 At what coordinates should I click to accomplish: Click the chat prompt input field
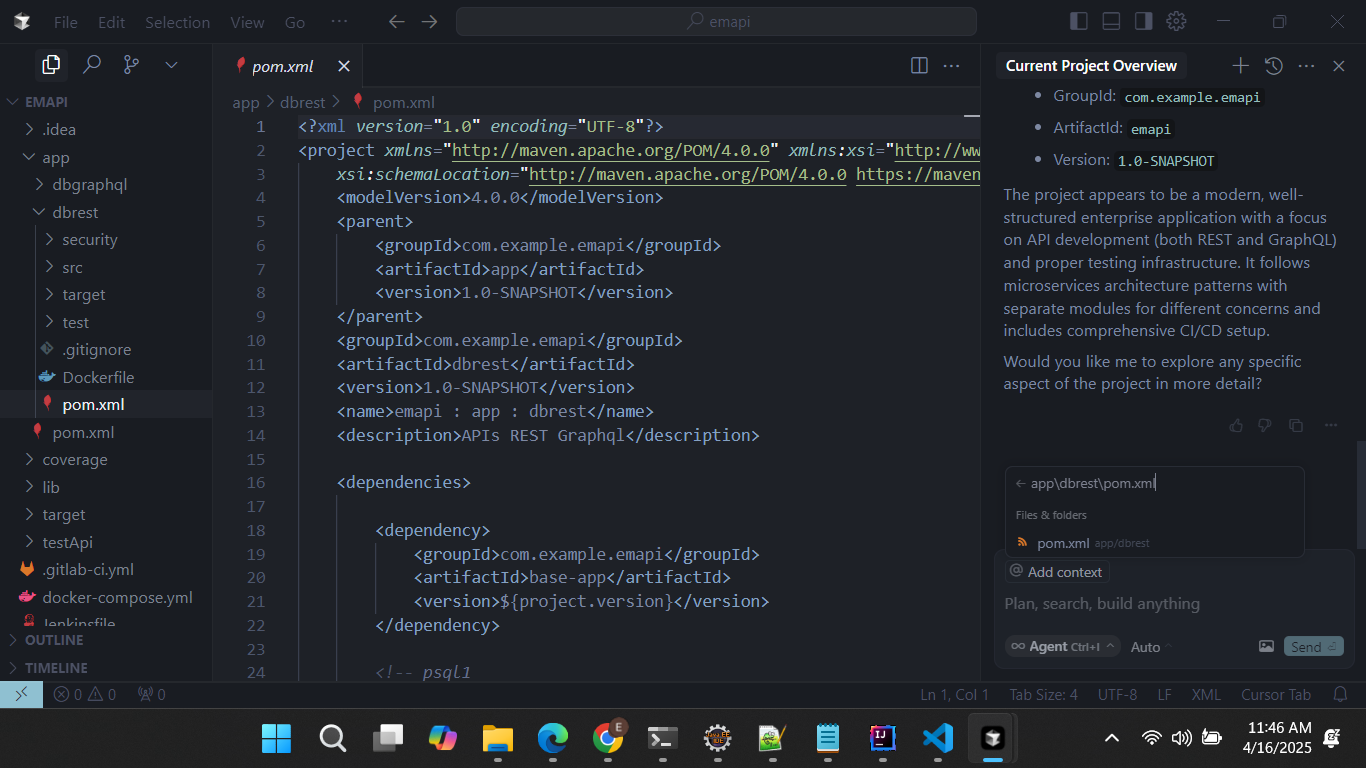click(1174, 604)
